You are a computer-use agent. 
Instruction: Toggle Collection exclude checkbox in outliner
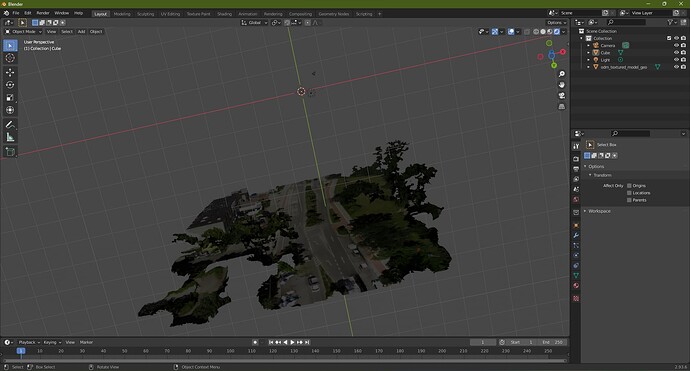pos(669,38)
